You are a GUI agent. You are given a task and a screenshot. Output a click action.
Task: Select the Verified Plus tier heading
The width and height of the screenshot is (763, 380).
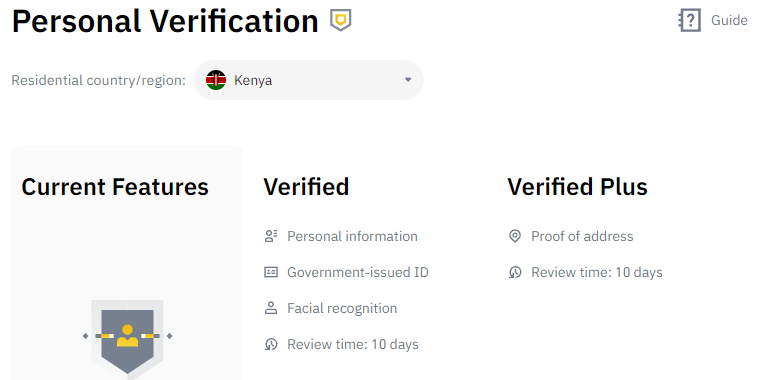(578, 187)
